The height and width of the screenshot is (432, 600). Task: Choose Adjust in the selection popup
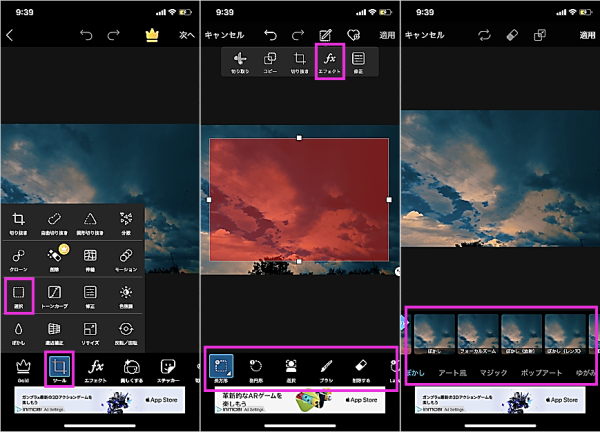pos(358,62)
